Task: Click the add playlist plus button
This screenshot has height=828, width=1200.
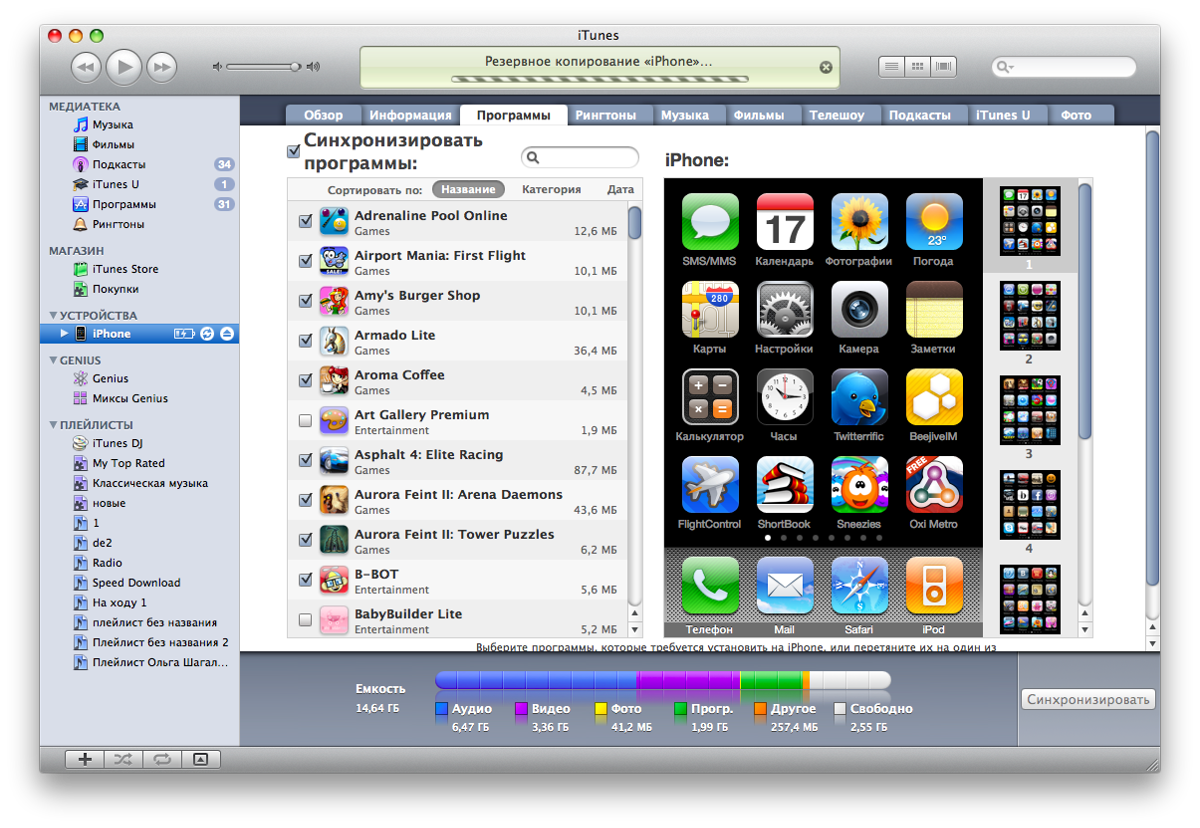Action: (85, 760)
